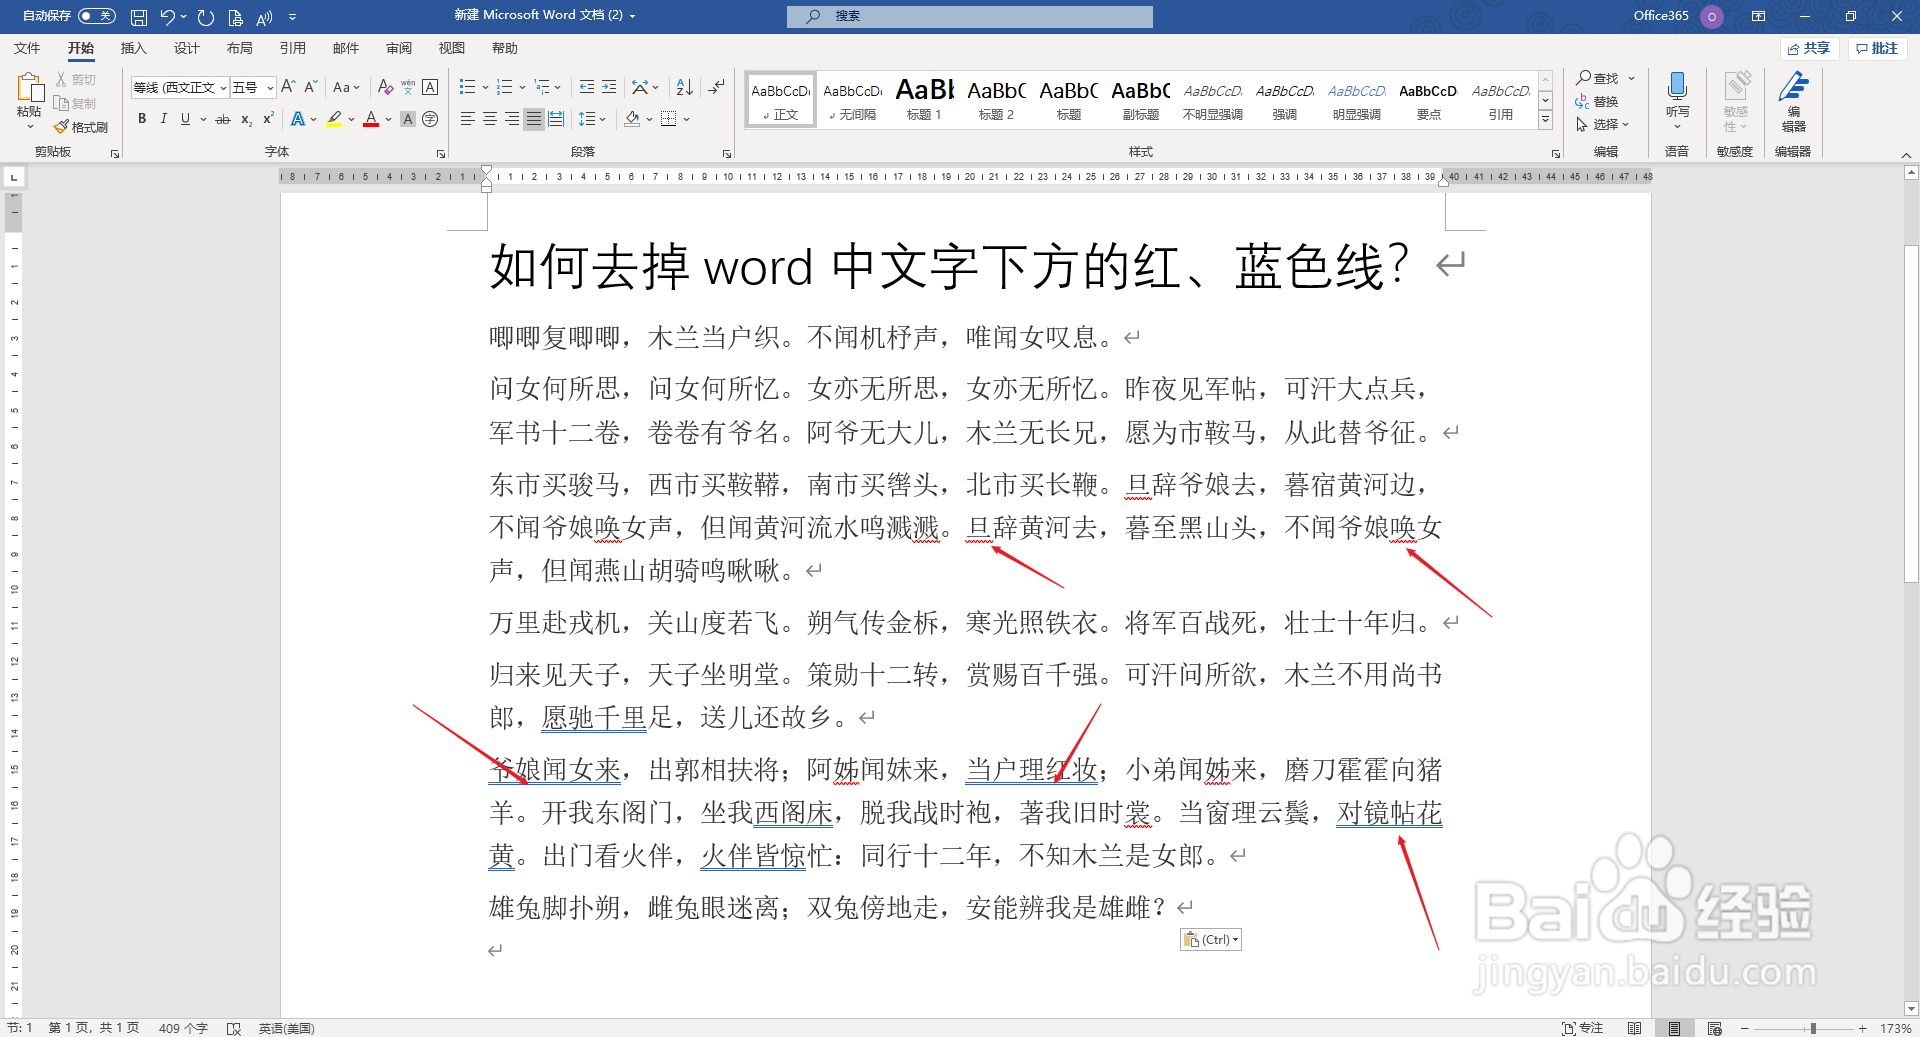The image size is (1920, 1037).
Task: Expand the Styles gallery with More arrow
Action: 1545,119
